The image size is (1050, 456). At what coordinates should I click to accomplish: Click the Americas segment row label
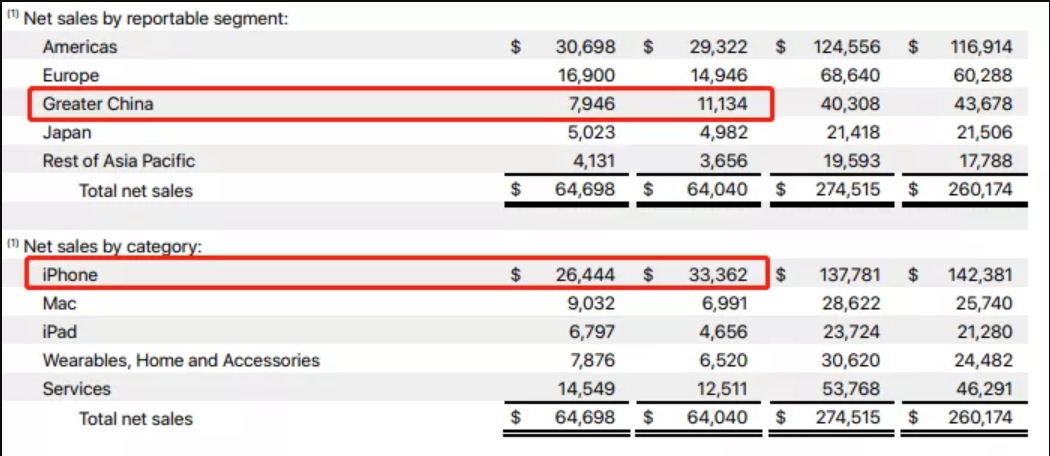click(80, 47)
